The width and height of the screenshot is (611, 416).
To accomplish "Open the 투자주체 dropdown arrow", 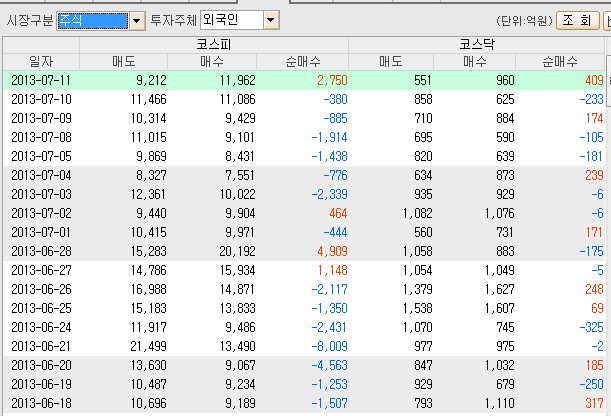I will [271, 20].
